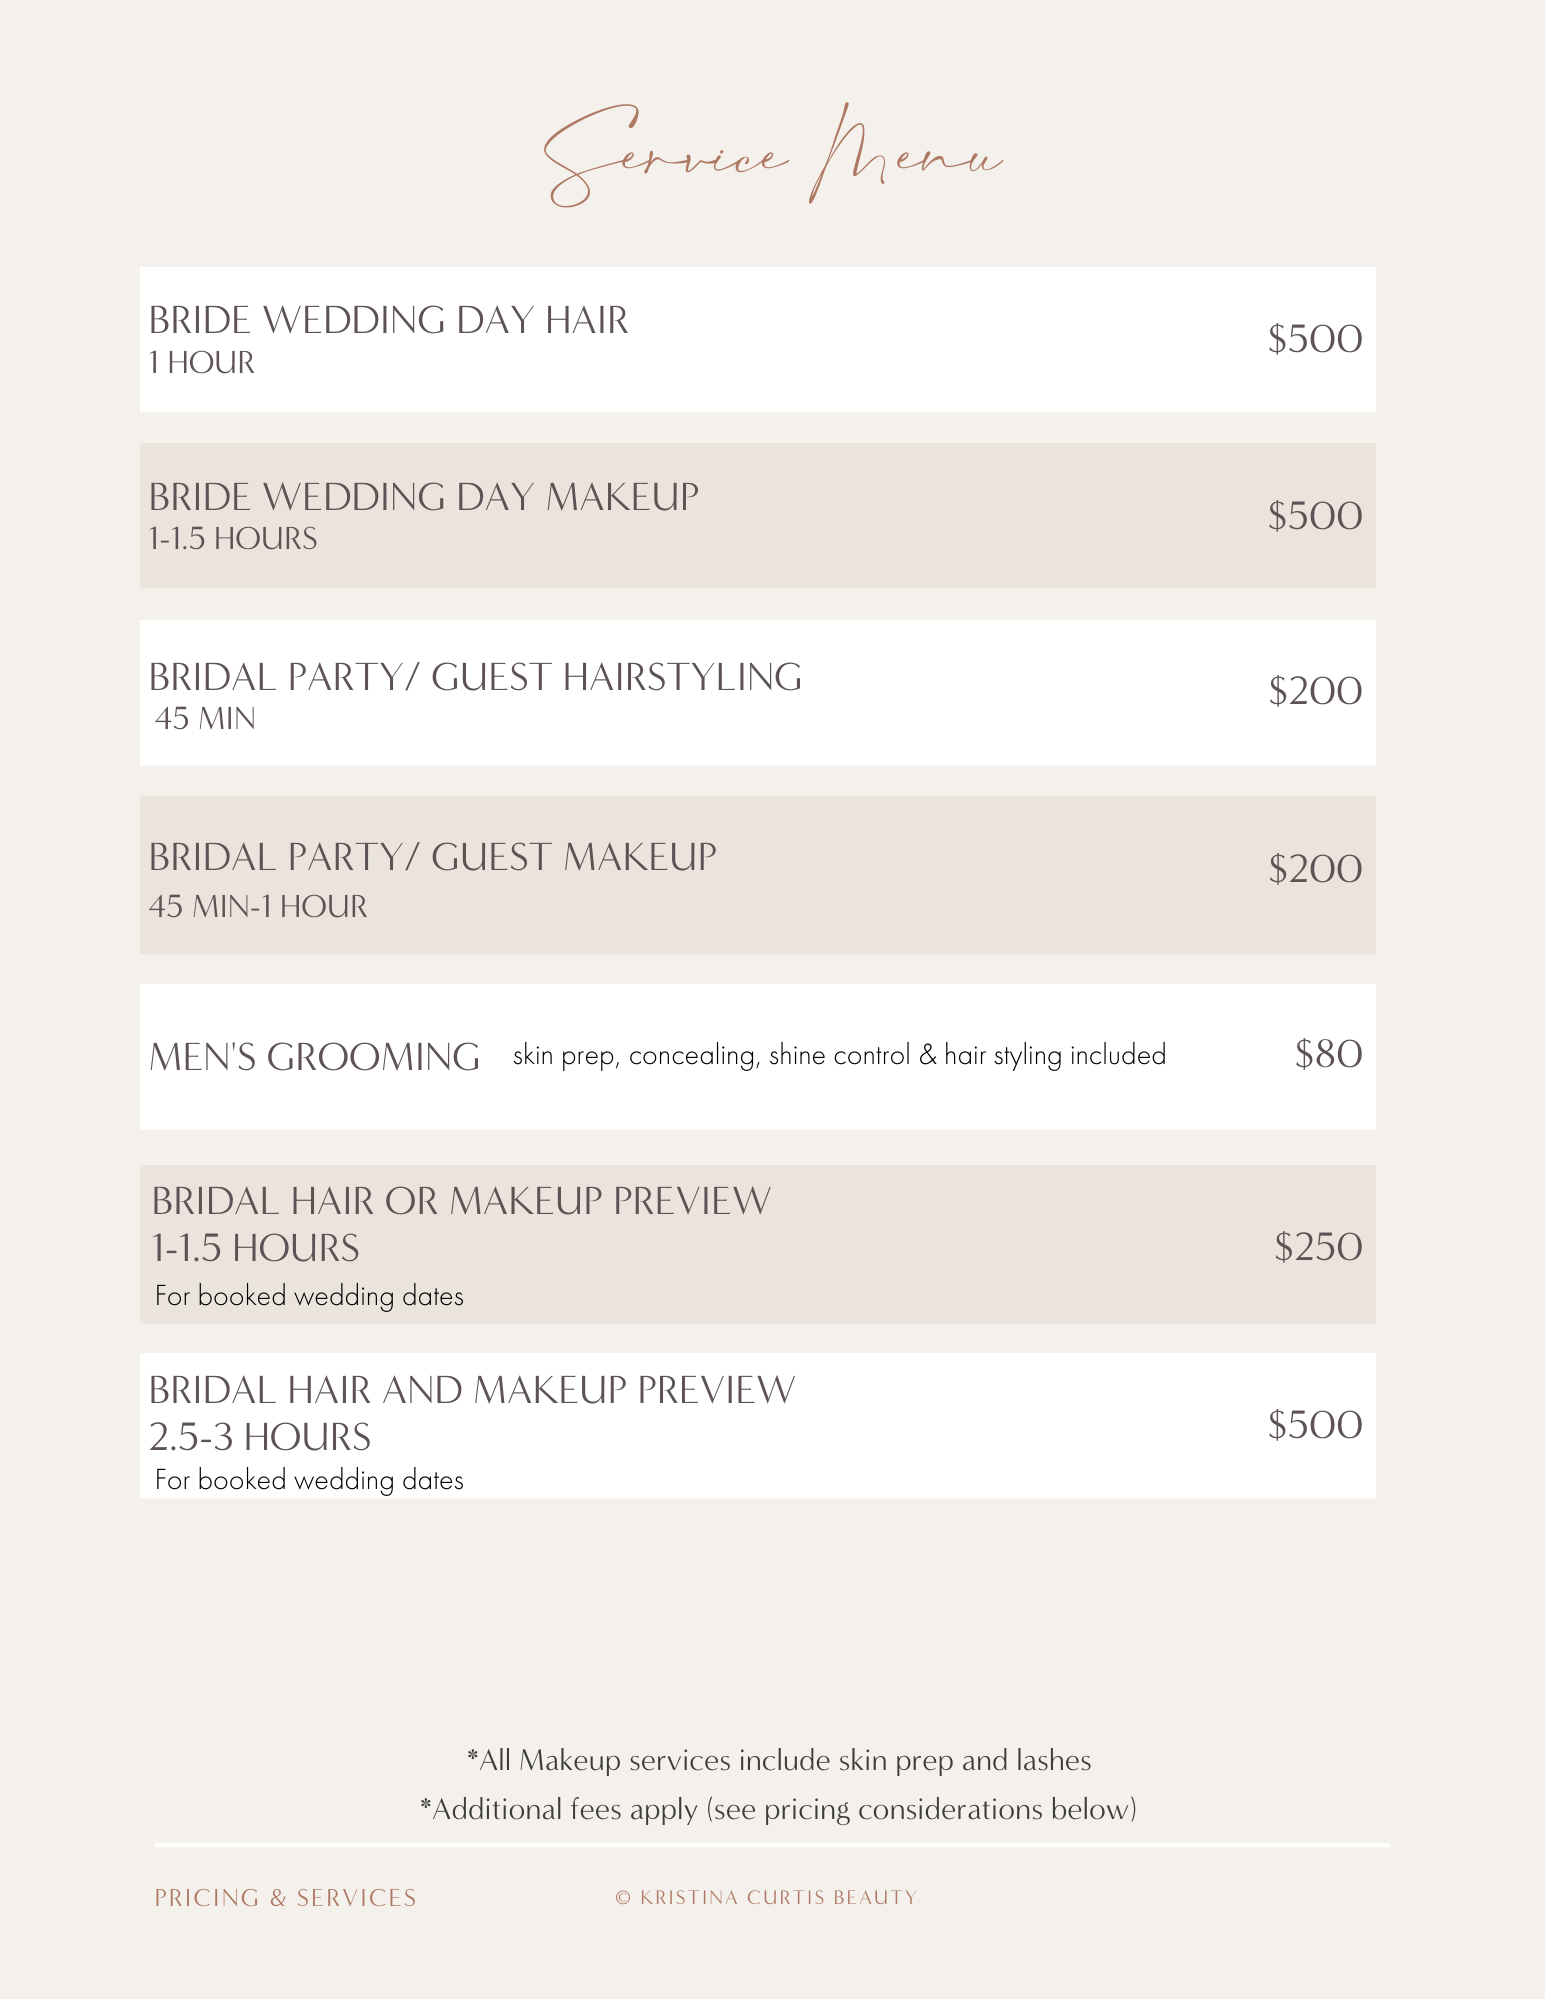1545x2000 pixels.
Task: Select Bridal Party/ Guest Makeup title
Action: tap(432, 857)
